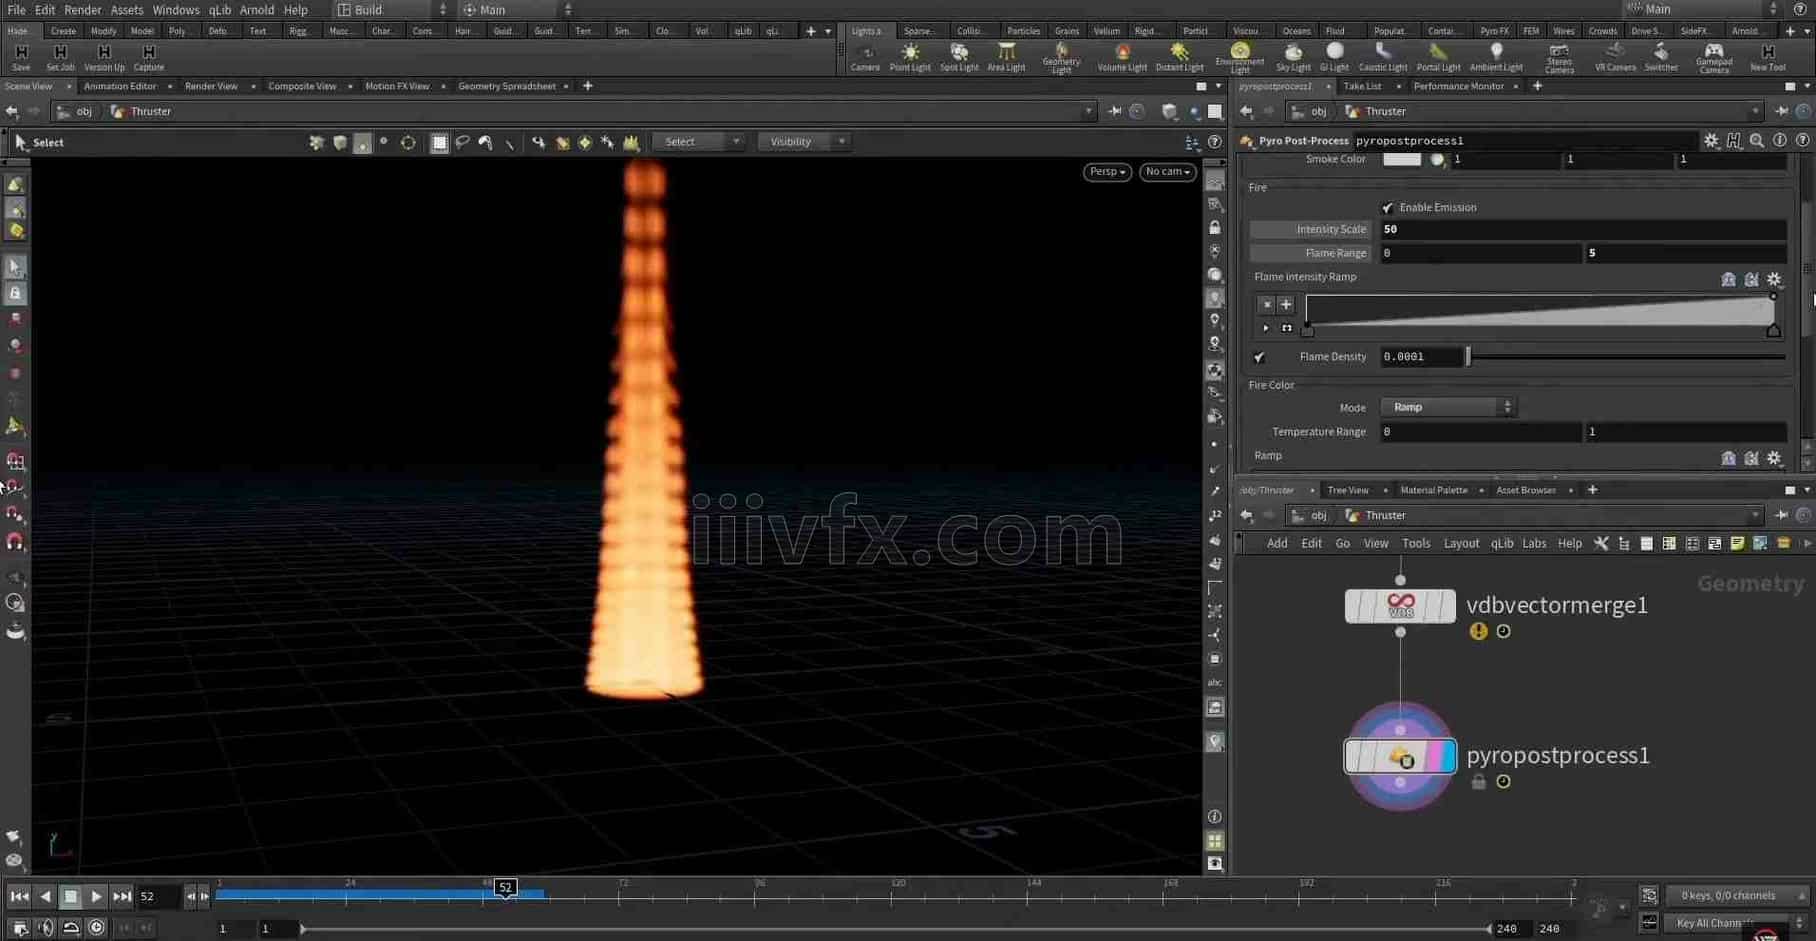Click the Point Light shelf tool
The image size is (1816, 941).
pos(909,56)
